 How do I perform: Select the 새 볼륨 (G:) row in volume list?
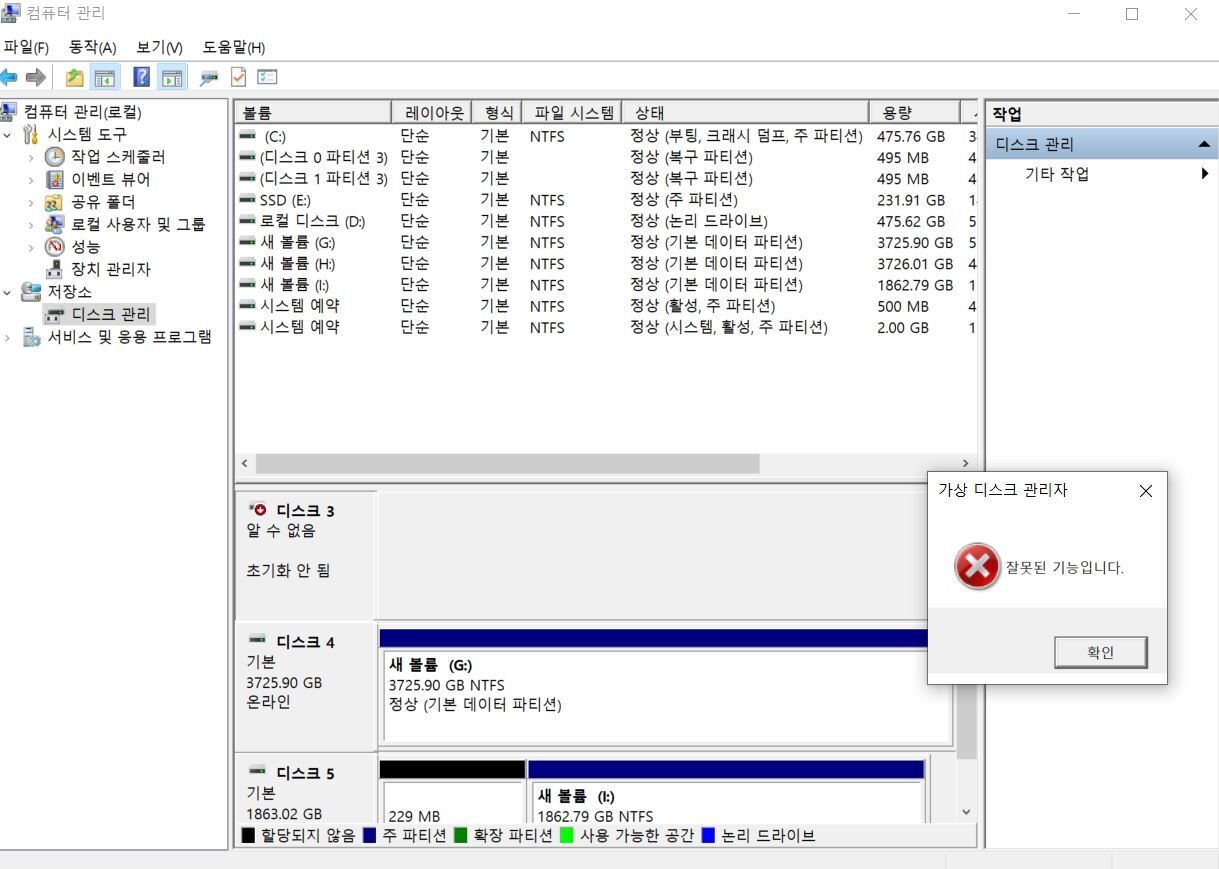coord(605,242)
